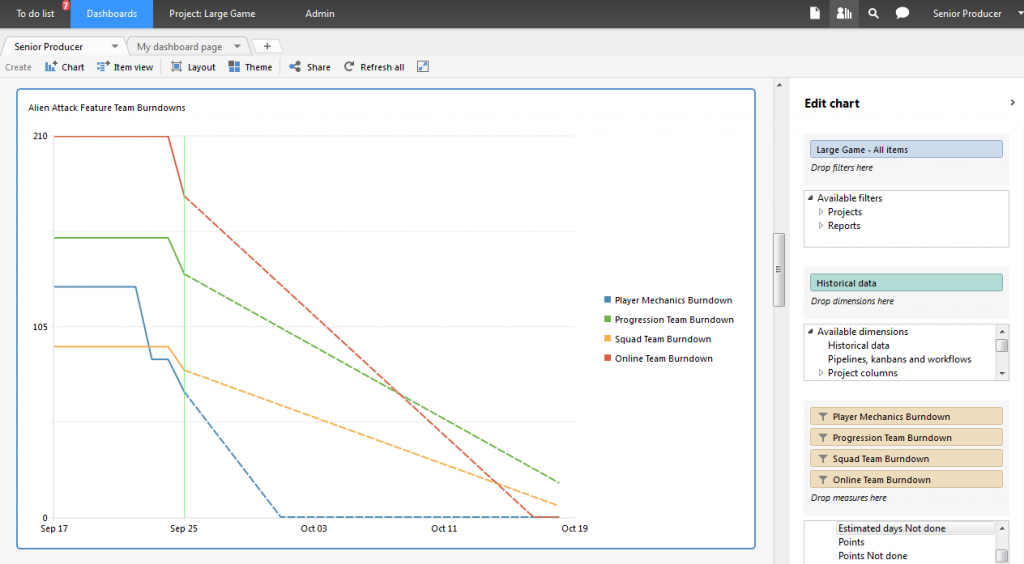
Task: Select Player Mechanics Burndown measure
Action: pyautogui.click(x=906, y=416)
